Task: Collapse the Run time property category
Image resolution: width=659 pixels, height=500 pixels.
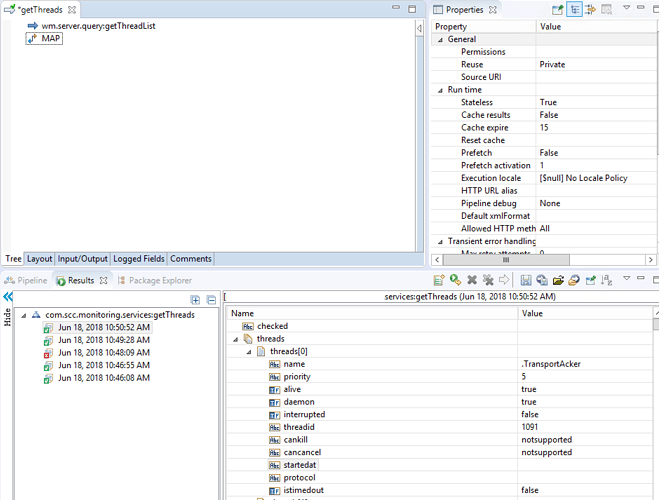Action: pos(440,90)
